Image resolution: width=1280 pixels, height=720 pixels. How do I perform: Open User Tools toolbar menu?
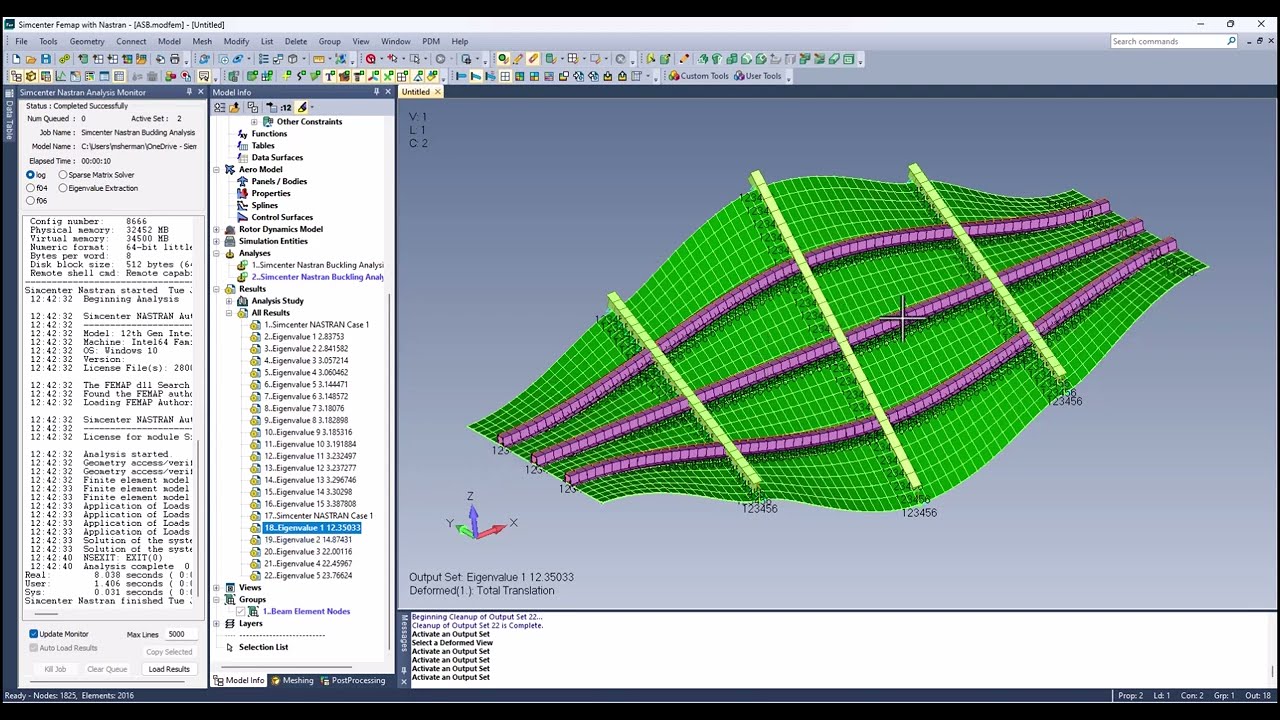[x=758, y=76]
